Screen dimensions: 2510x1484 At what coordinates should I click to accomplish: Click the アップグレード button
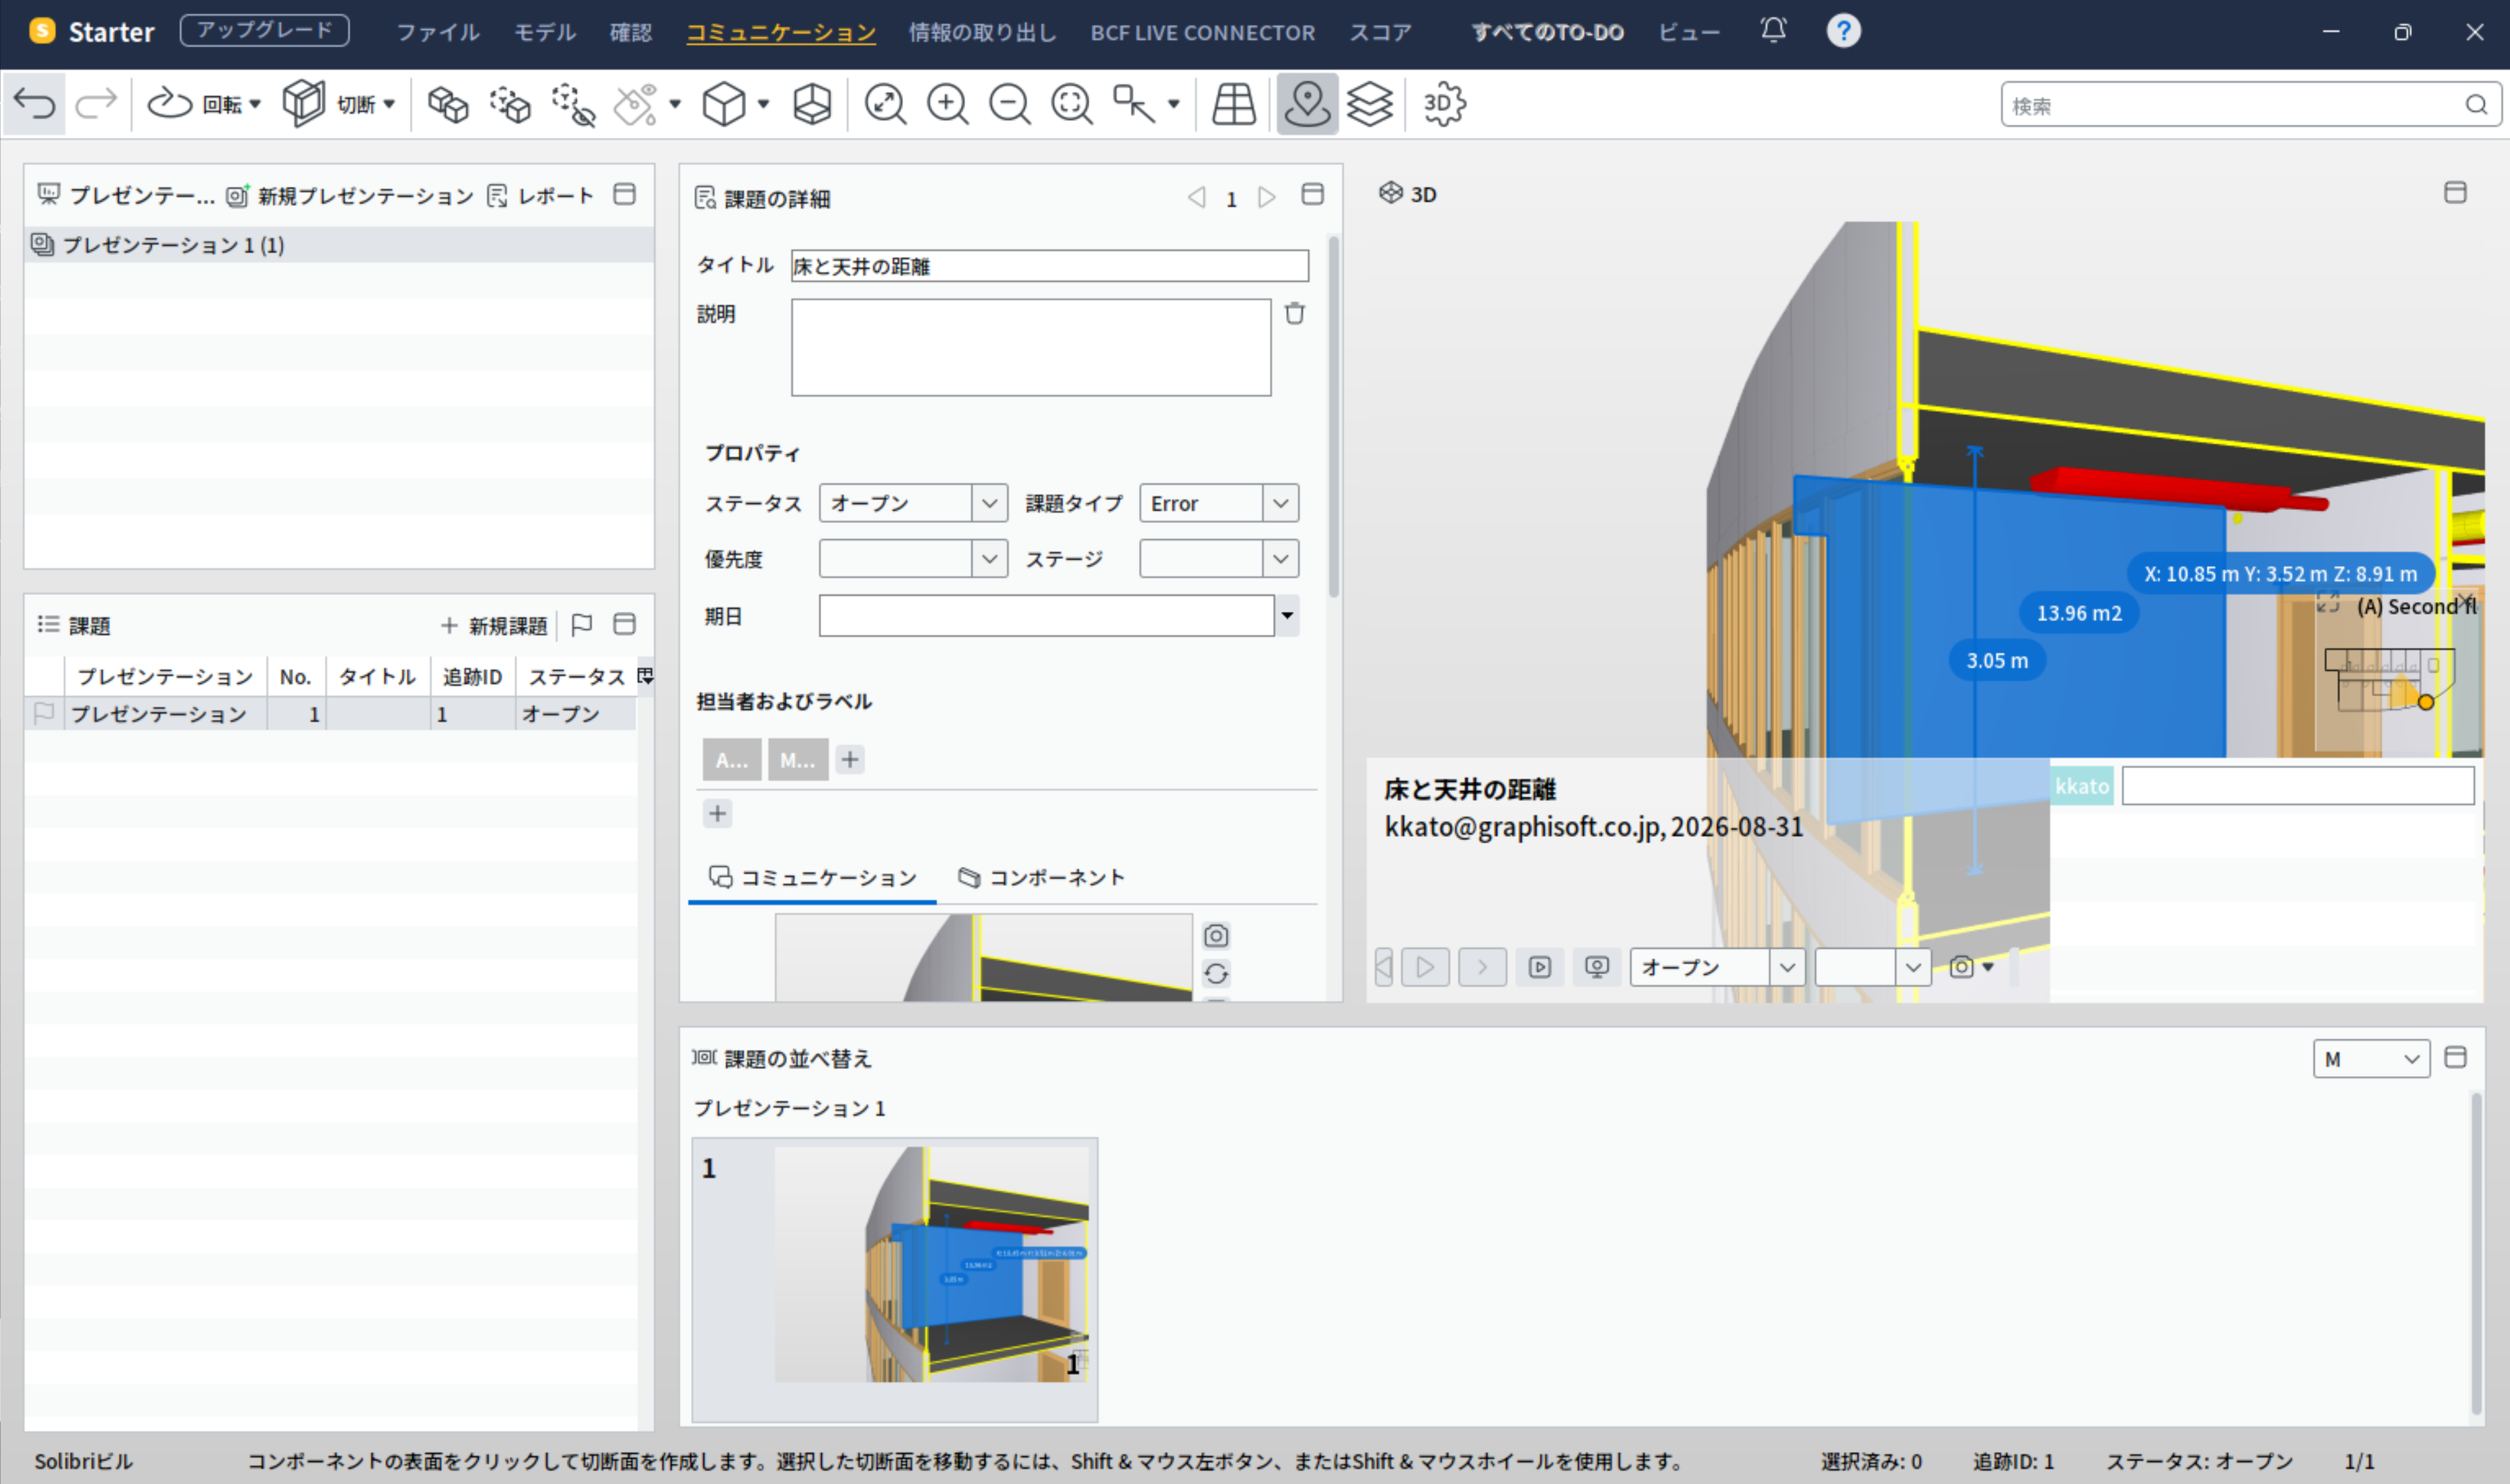pyautogui.click(x=264, y=30)
